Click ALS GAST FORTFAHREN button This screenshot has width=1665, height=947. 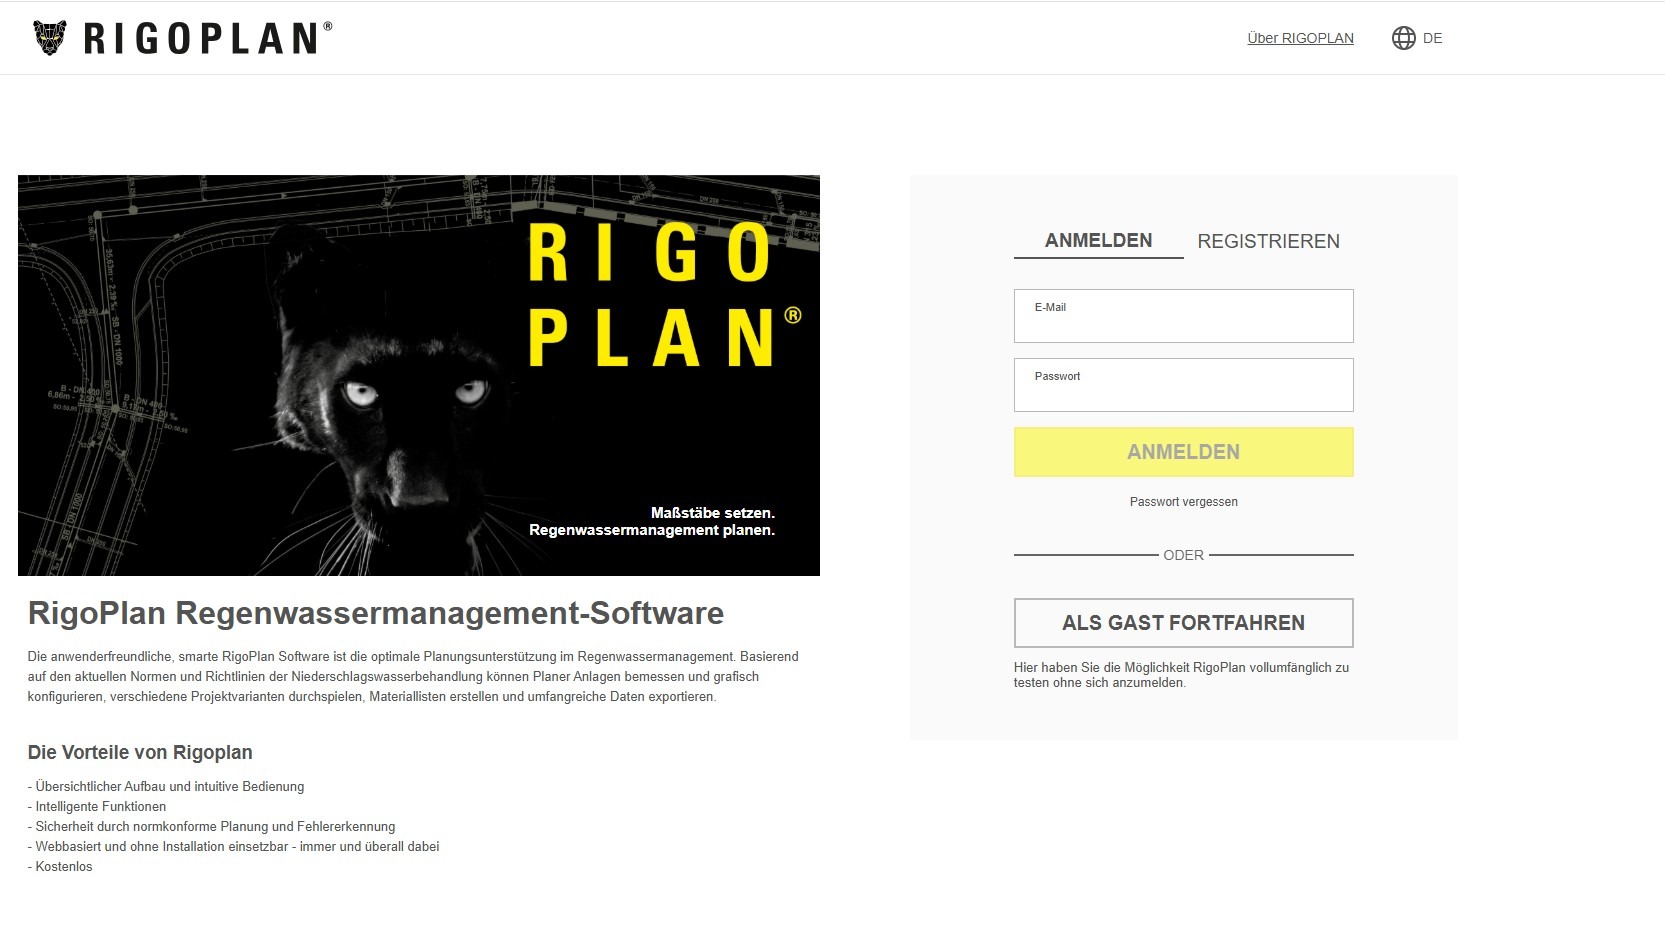click(1183, 623)
